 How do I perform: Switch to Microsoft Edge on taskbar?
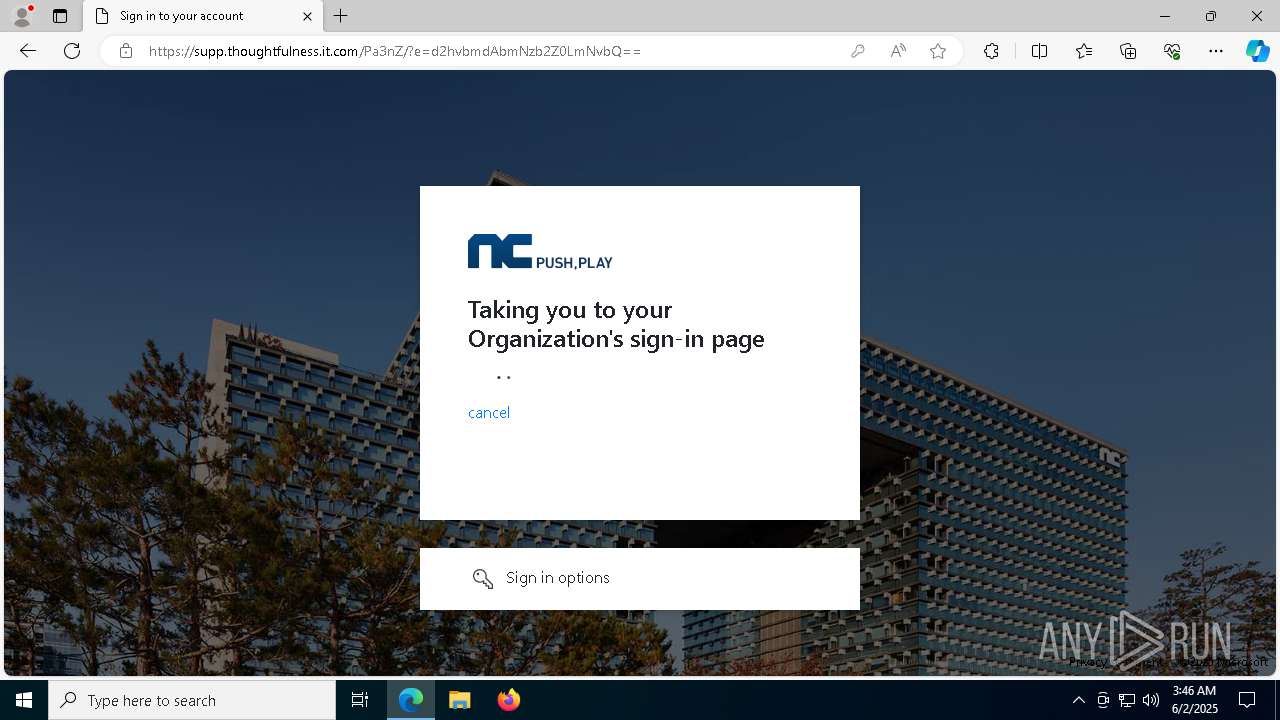pyautogui.click(x=411, y=700)
